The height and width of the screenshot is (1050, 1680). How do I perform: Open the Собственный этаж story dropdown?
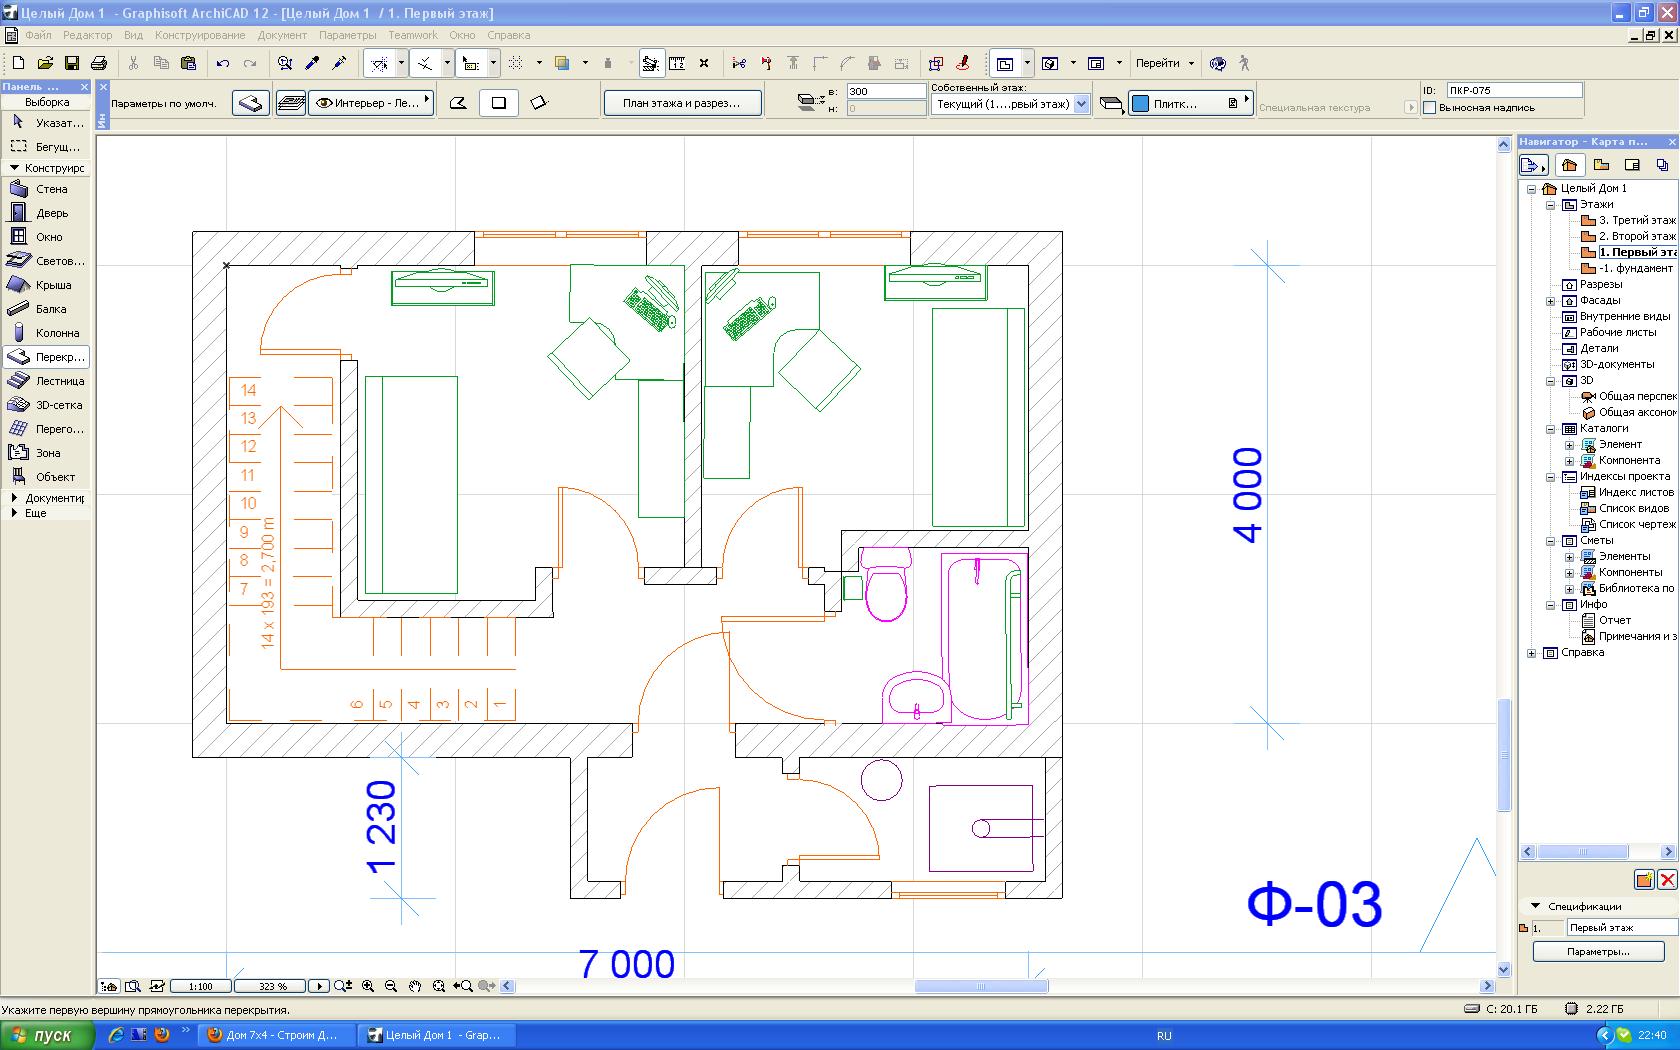(1080, 104)
